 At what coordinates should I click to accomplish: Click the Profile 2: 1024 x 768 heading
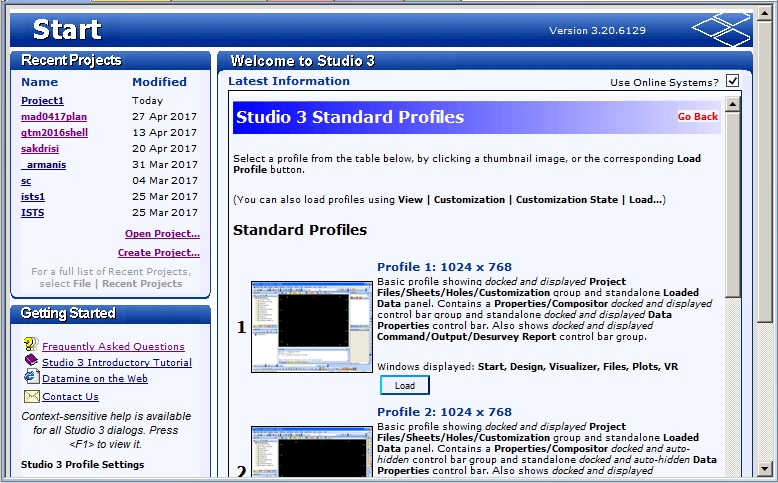(444, 412)
